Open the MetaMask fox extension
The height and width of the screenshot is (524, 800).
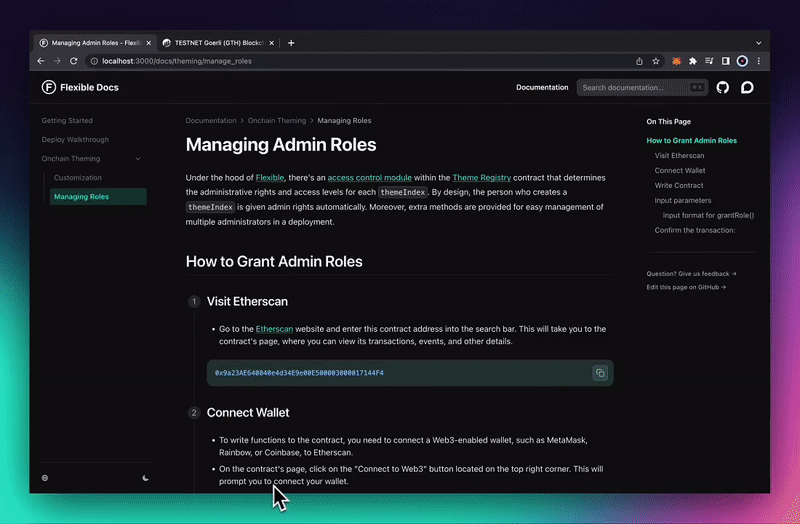point(677,61)
